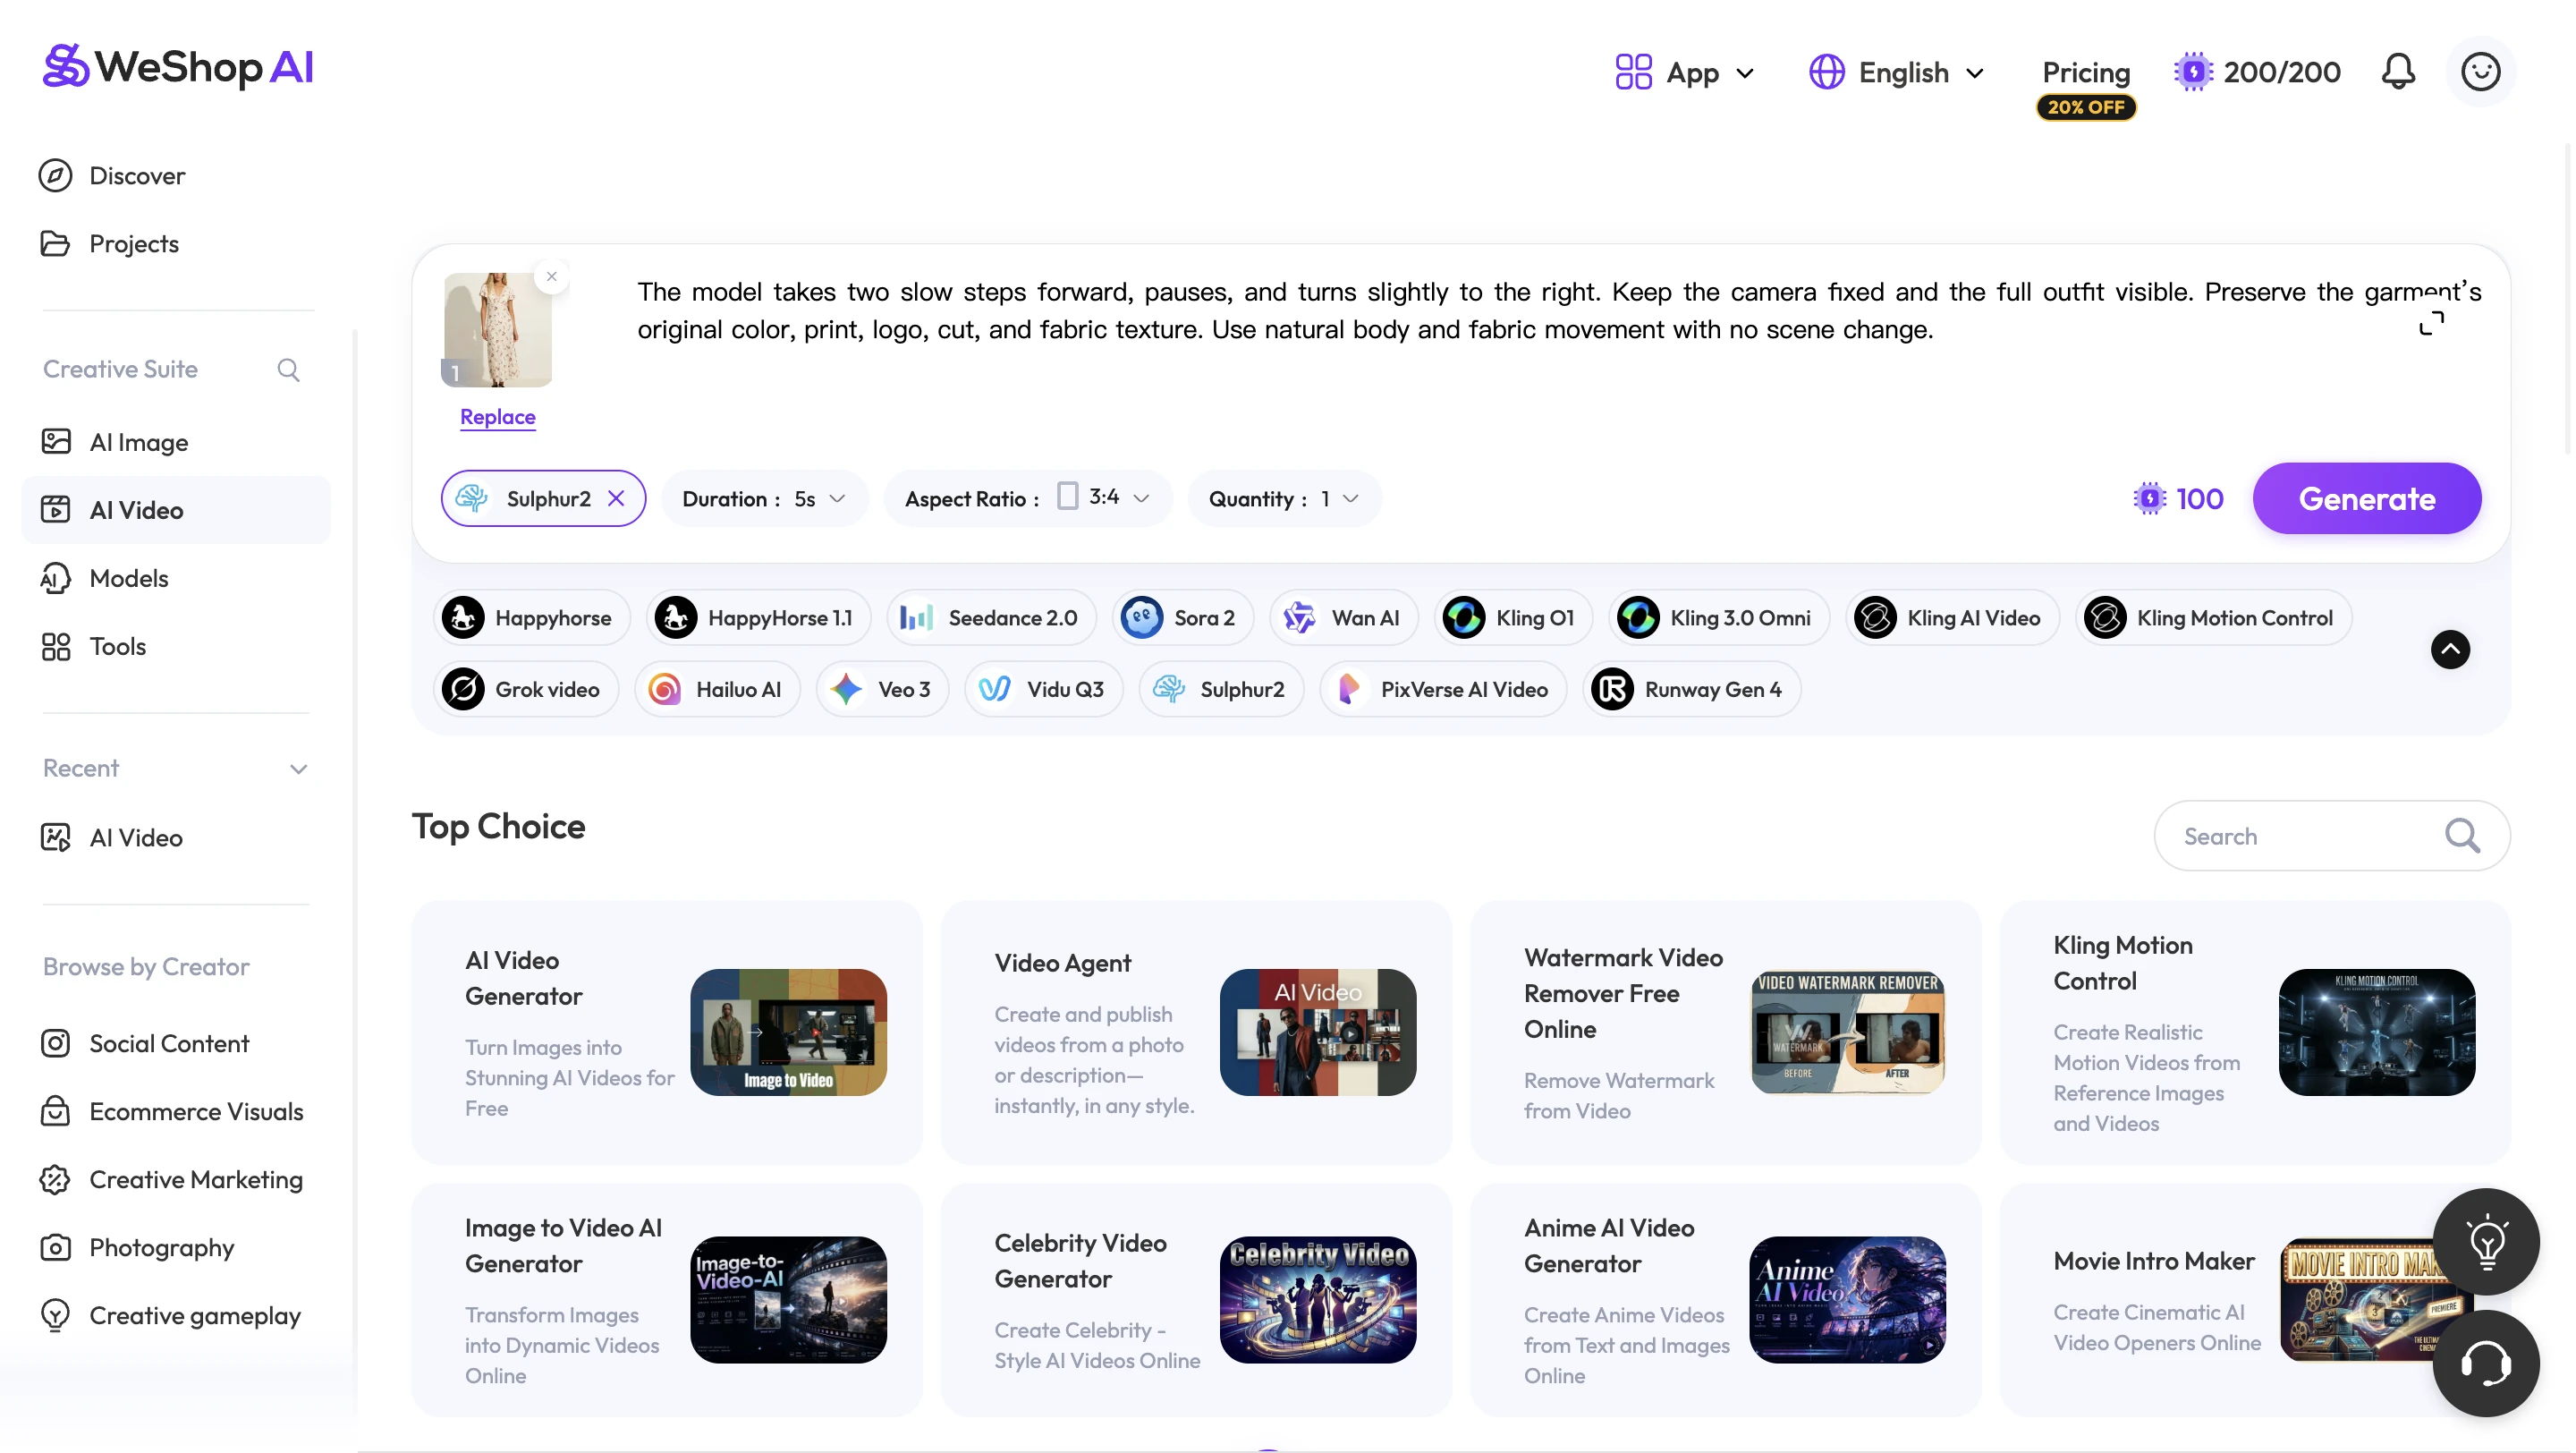Viewport: 2576px width, 1453px height.
Task: Click the 200/200 credits balance
Action: tap(2256, 72)
